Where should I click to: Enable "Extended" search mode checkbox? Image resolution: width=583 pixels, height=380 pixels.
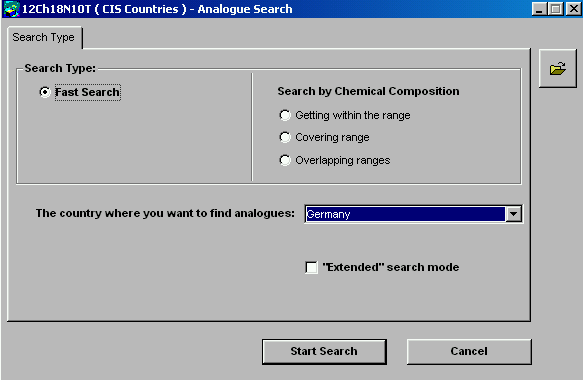pyautogui.click(x=311, y=267)
